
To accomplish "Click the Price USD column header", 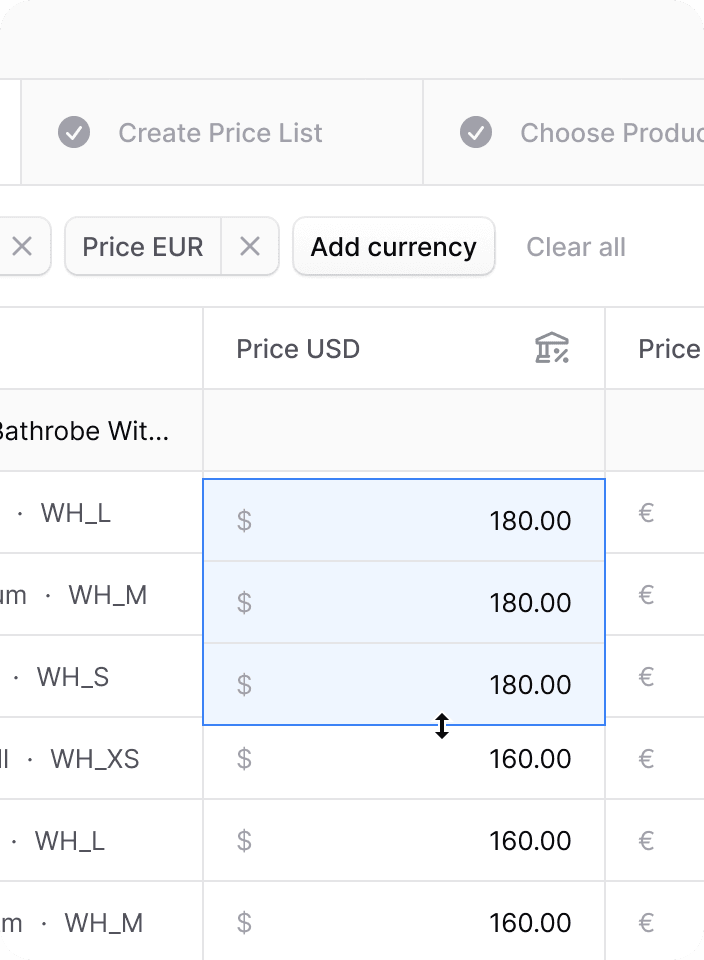I will (404, 348).
